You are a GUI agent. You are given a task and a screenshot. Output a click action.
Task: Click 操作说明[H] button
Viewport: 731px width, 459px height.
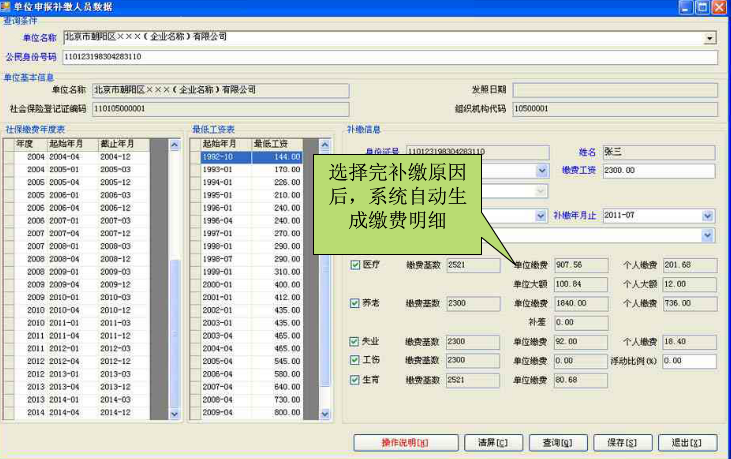tap(406, 443)
